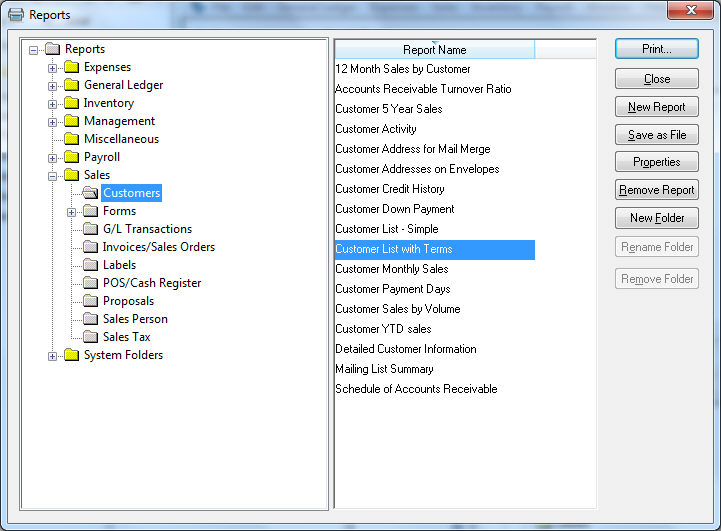The height and width of the screenshot is (531, 721).
Task: Expand the System Folders node
Action: click(x=53, y=356)
